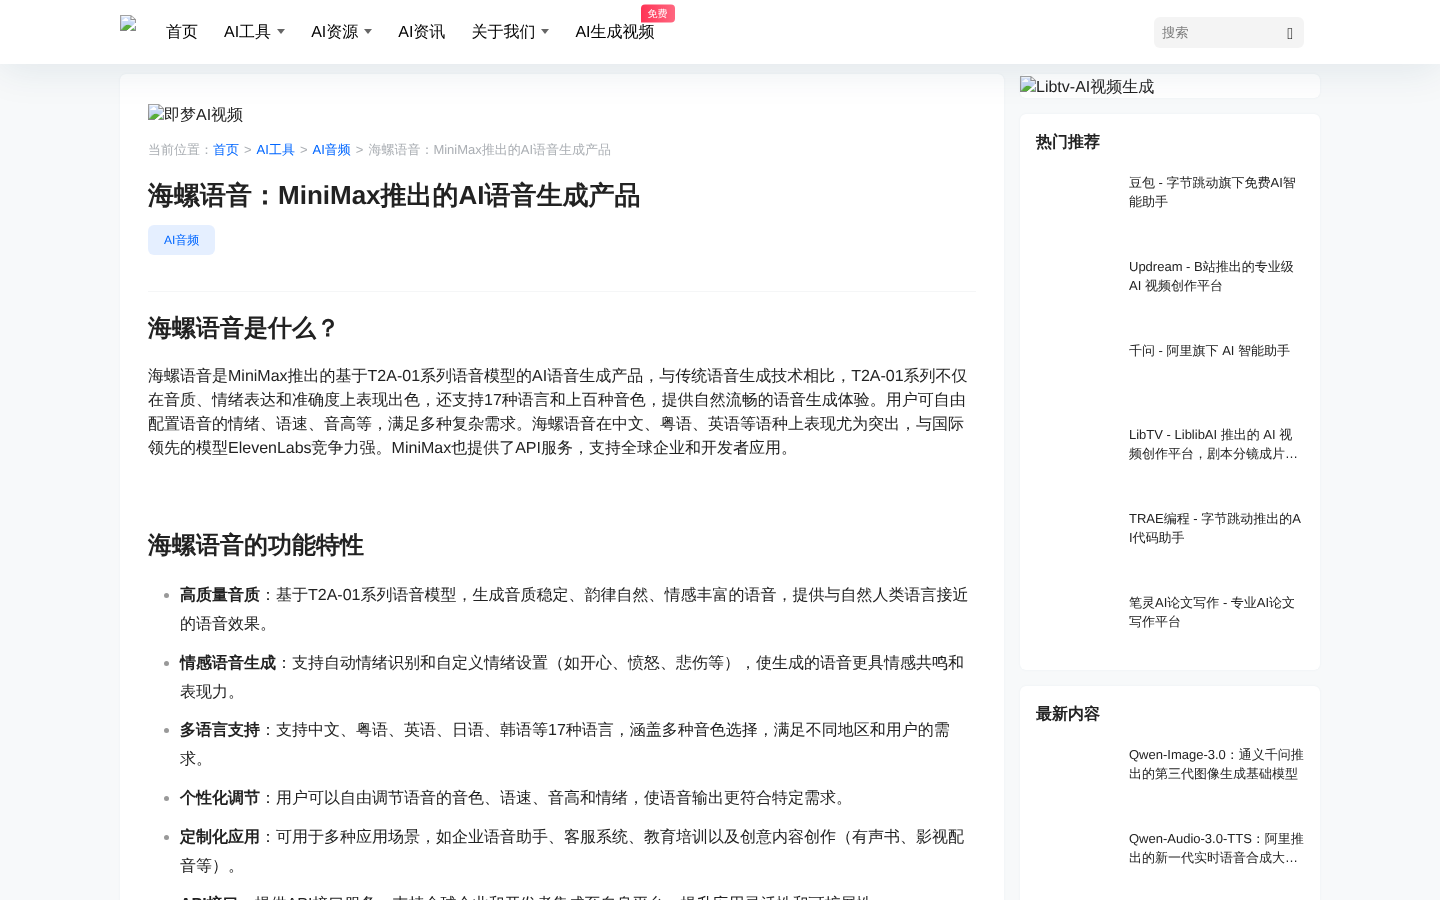Click the heading 海螺语音的功能特性
This screenshot has height=900, width=1440.
[x=256, y=545]
